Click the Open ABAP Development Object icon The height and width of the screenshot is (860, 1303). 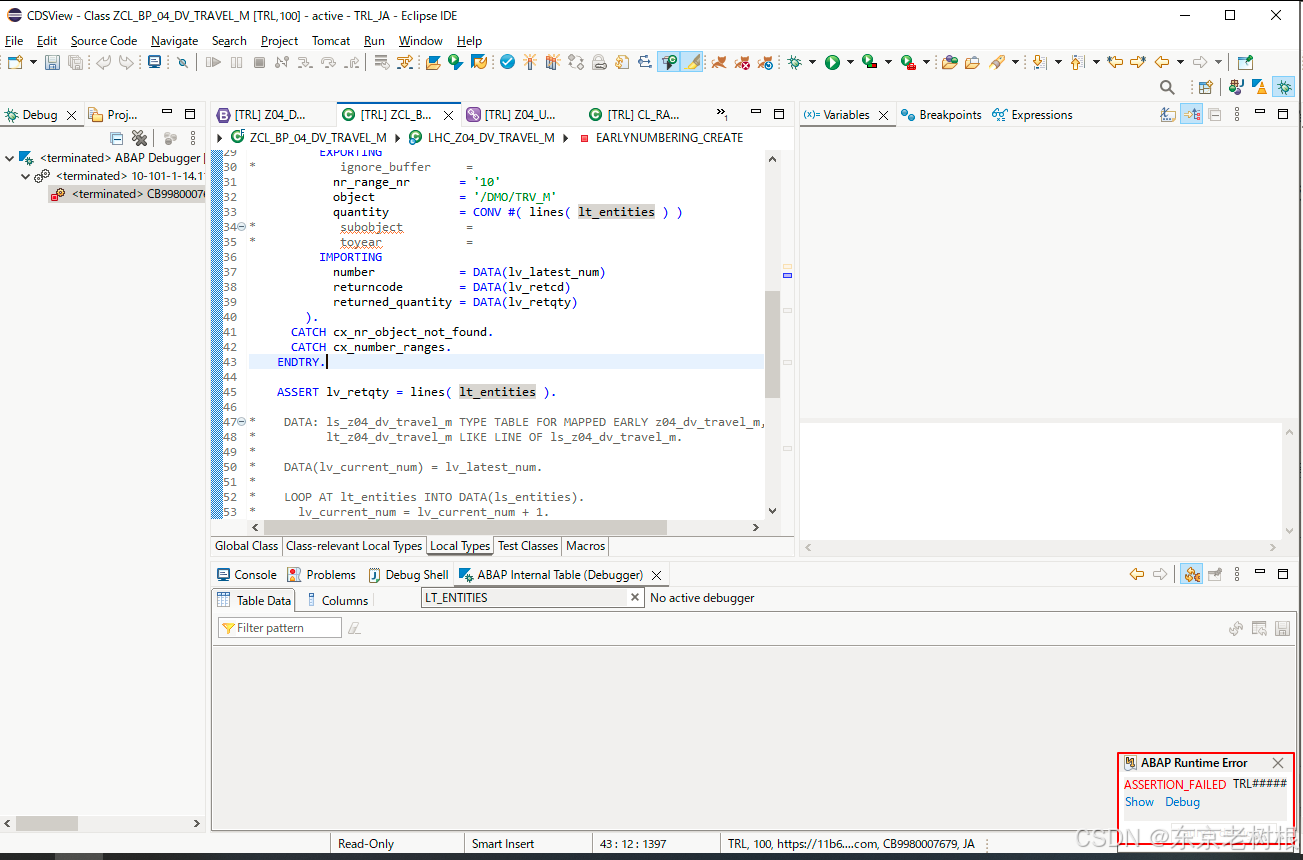pos(433,62)
